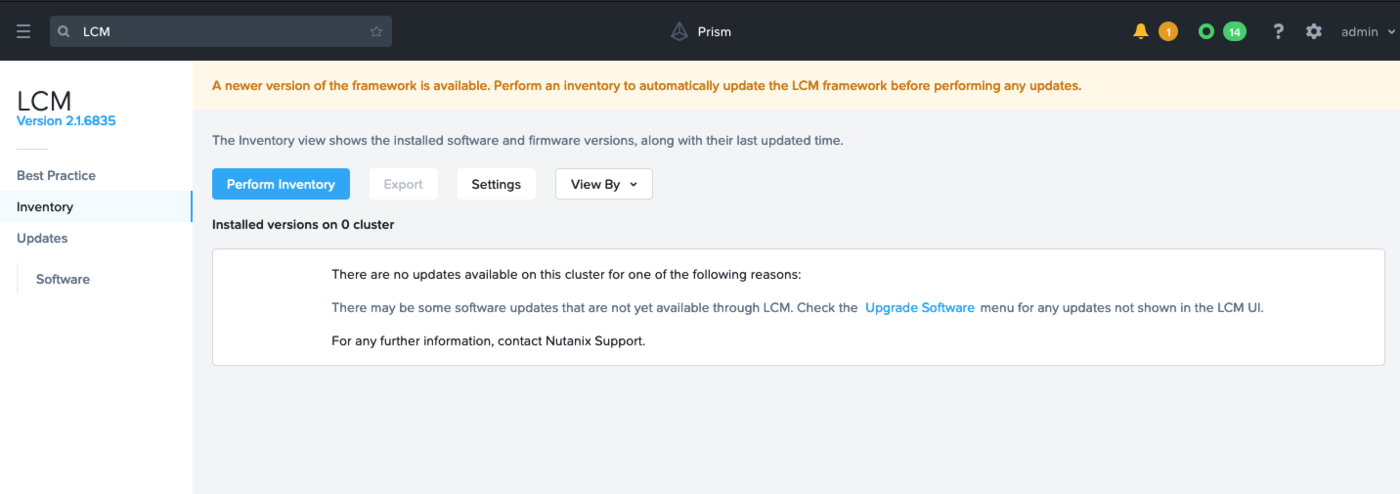This screenshot has height=494, width=1400.
Task: Bookmark search with the star icon
Action: tap(376, 31)
